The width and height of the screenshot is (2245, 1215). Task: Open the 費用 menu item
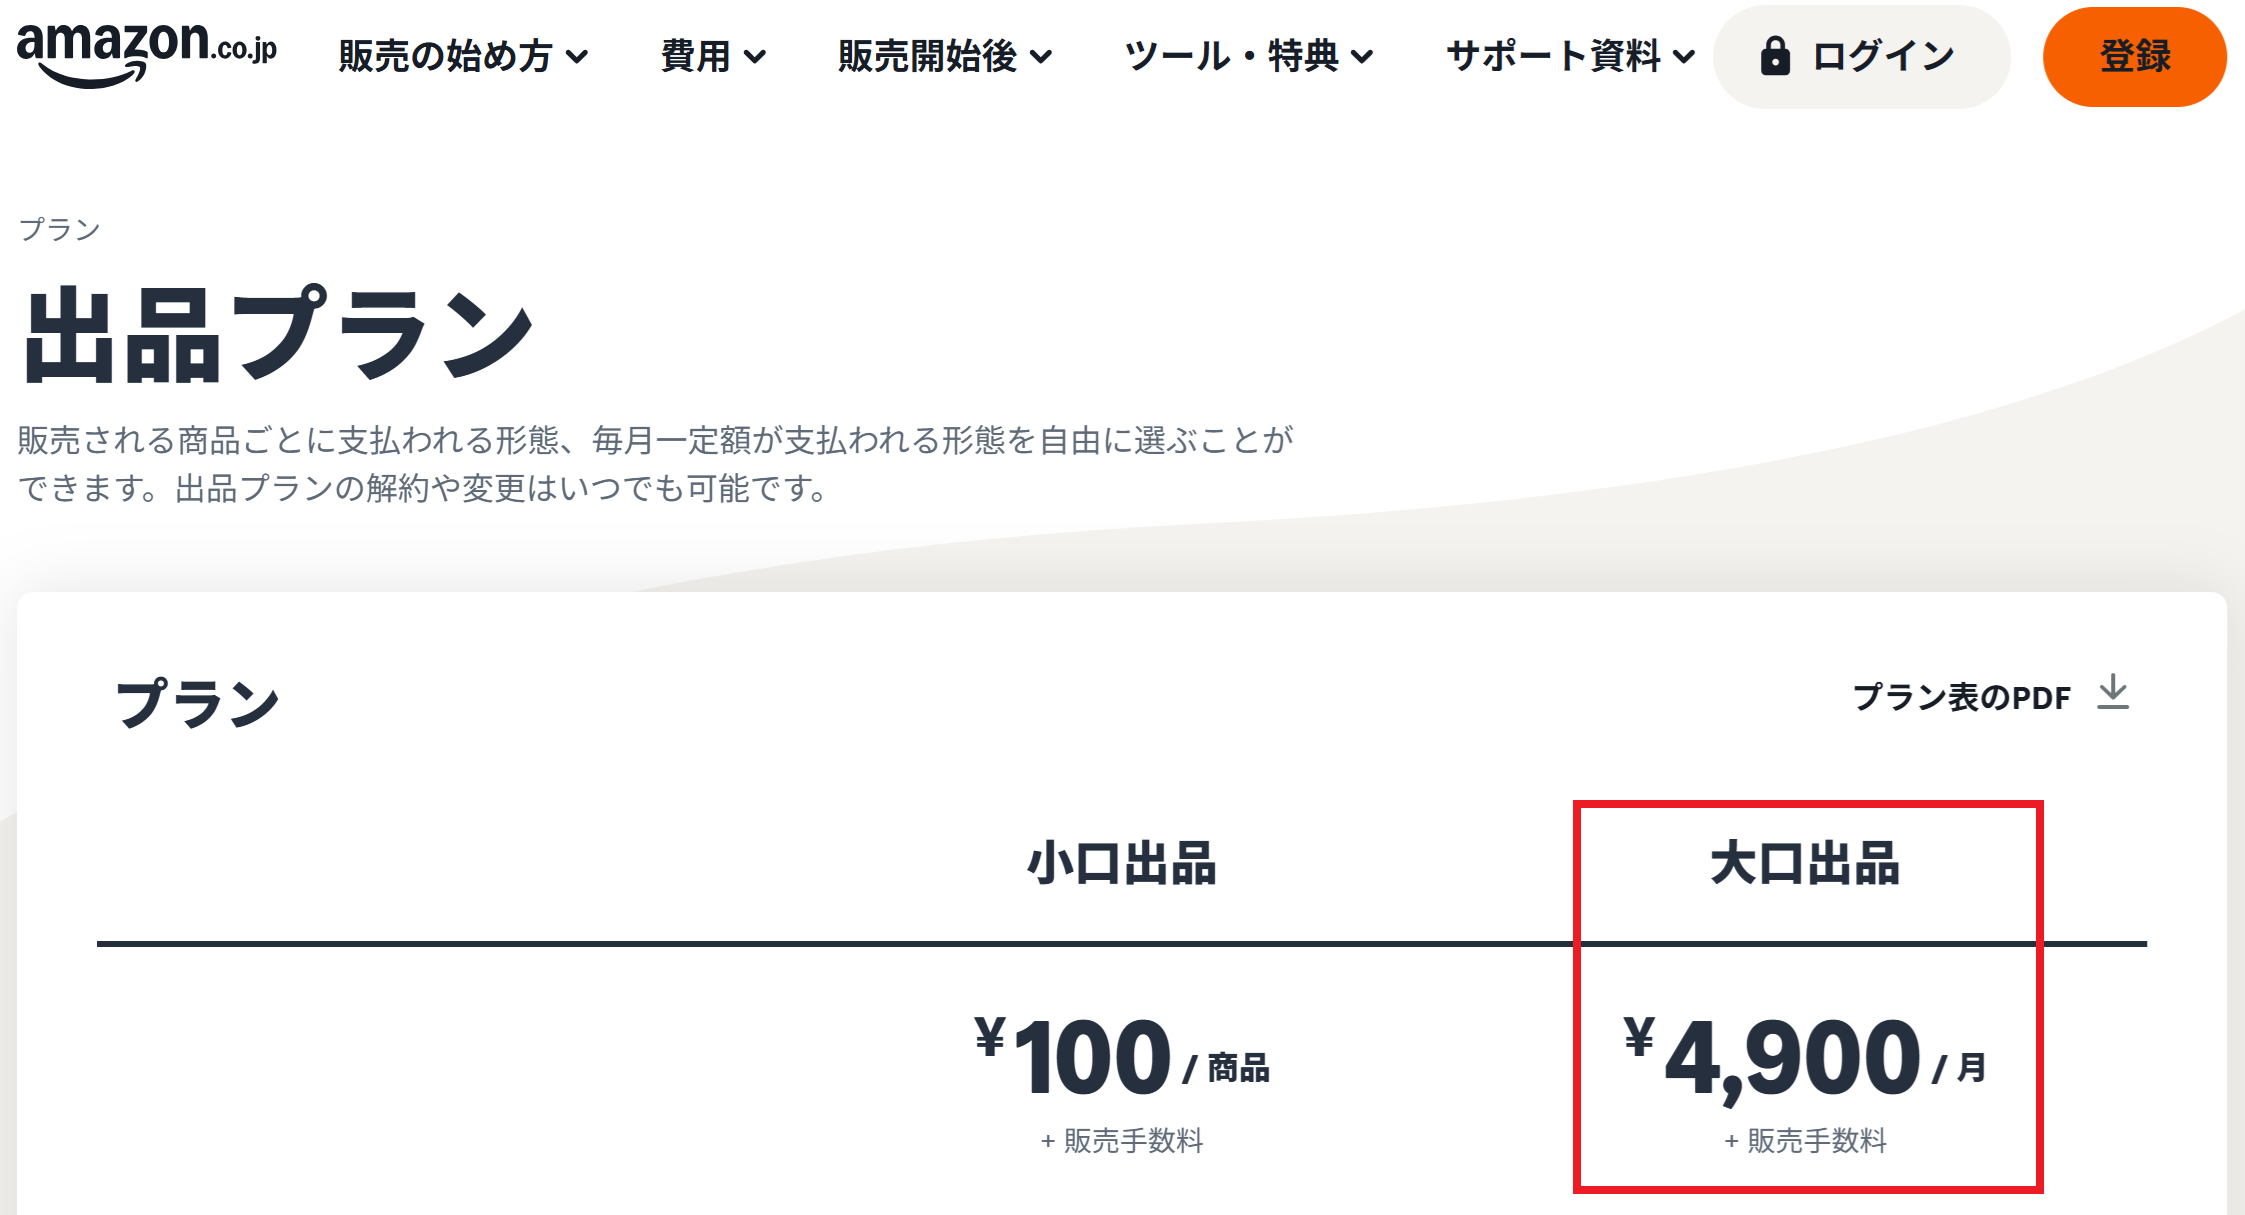click(696, 57)
